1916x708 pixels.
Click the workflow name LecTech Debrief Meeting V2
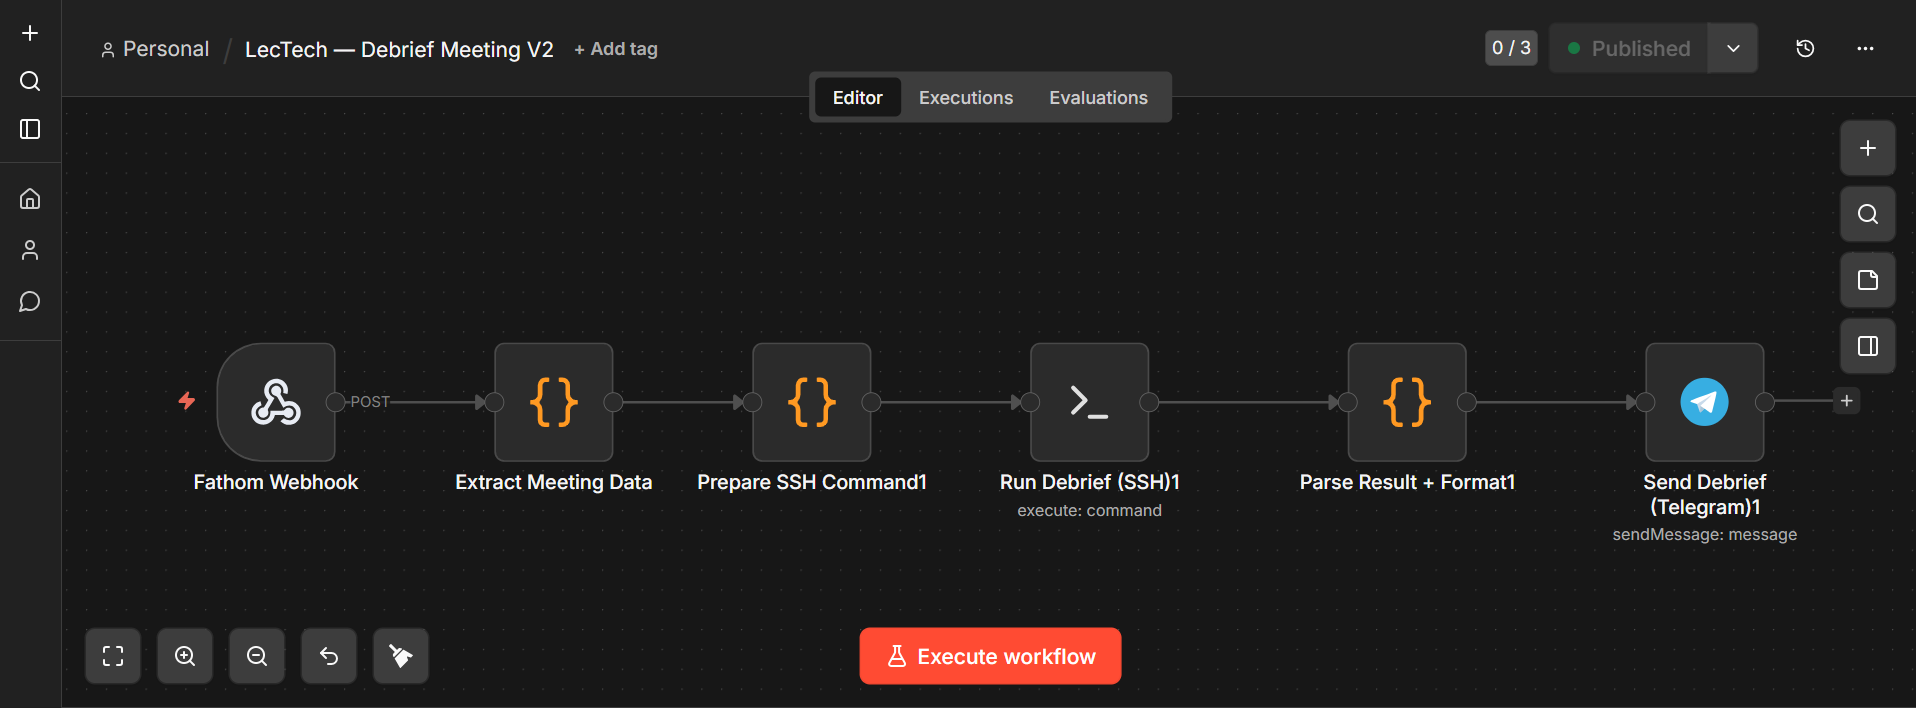tap(399, 49)
